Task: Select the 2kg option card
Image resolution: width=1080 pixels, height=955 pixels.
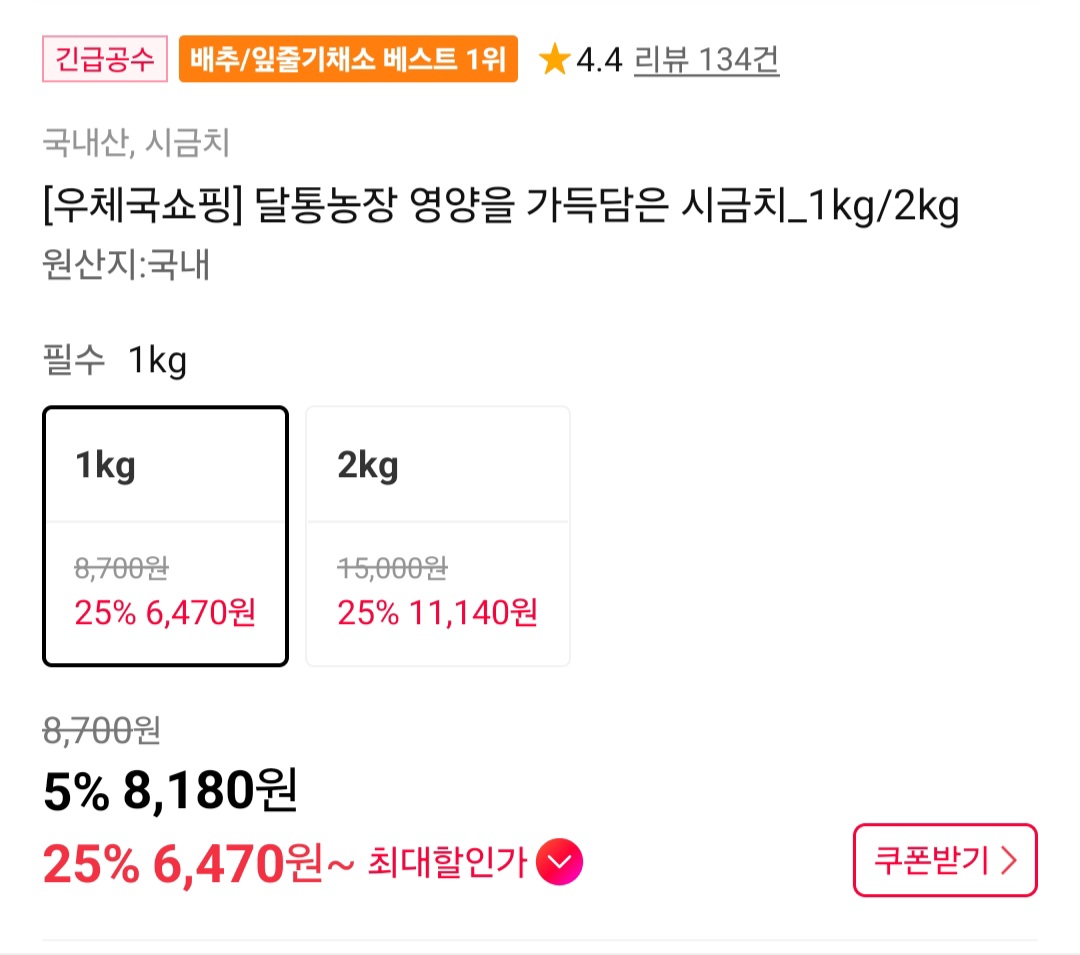Action: [x=437, y=535]
